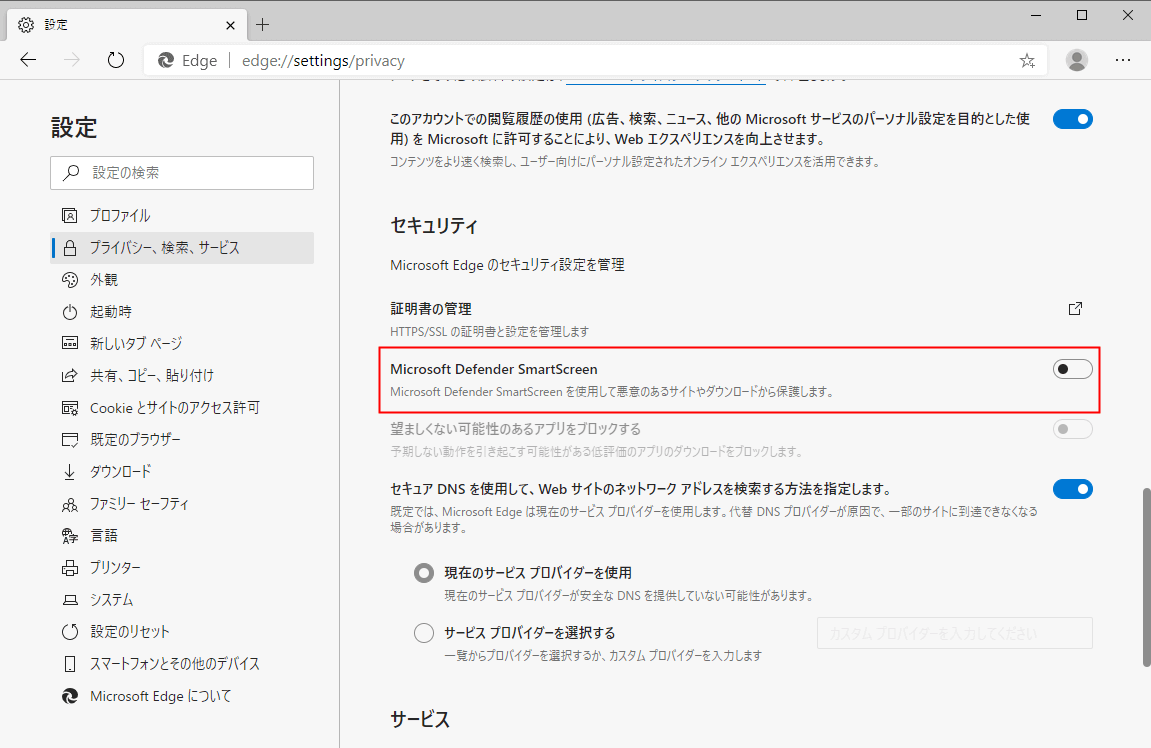
Task: Click the Microsoft Defender SmartScreen title text
Action: click(494, 369)
